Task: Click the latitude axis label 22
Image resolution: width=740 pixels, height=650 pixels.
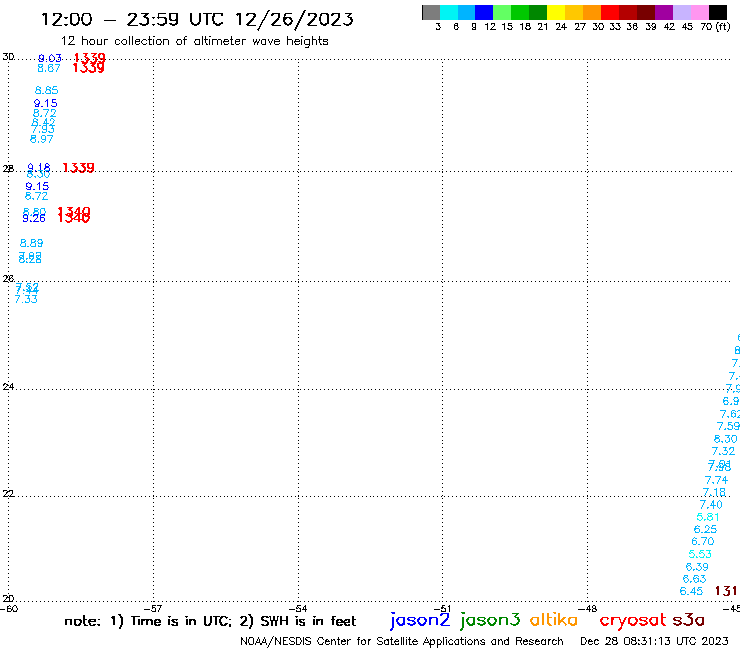Action: 8,494
